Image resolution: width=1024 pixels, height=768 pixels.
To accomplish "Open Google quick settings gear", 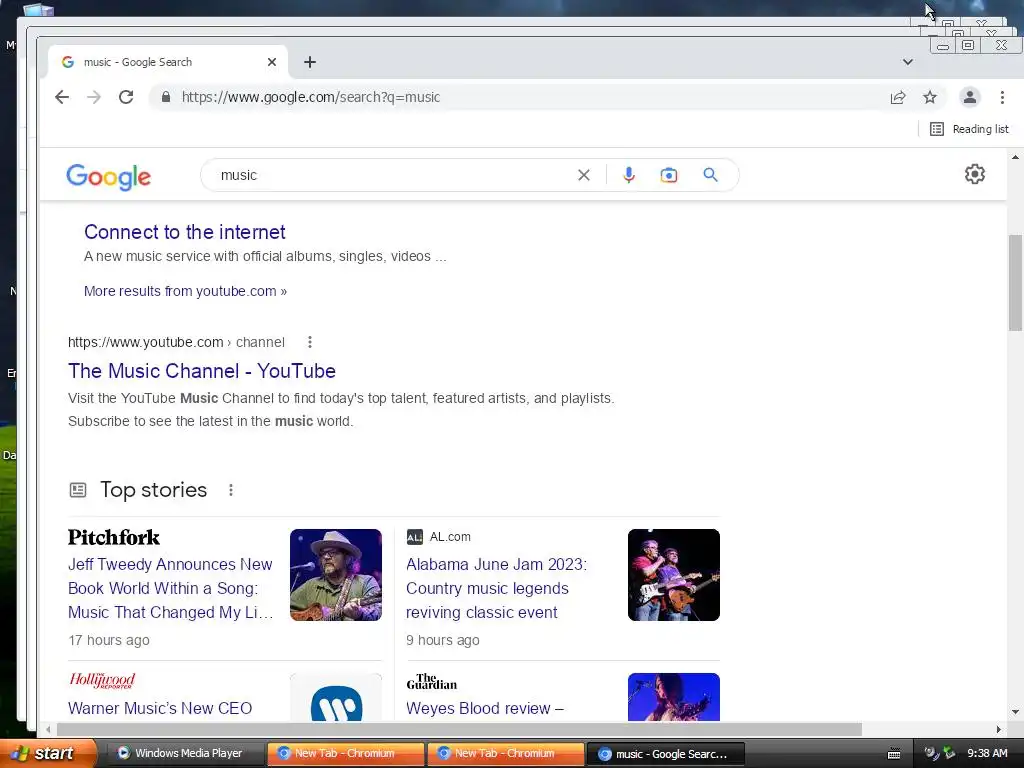I will 975,174.
